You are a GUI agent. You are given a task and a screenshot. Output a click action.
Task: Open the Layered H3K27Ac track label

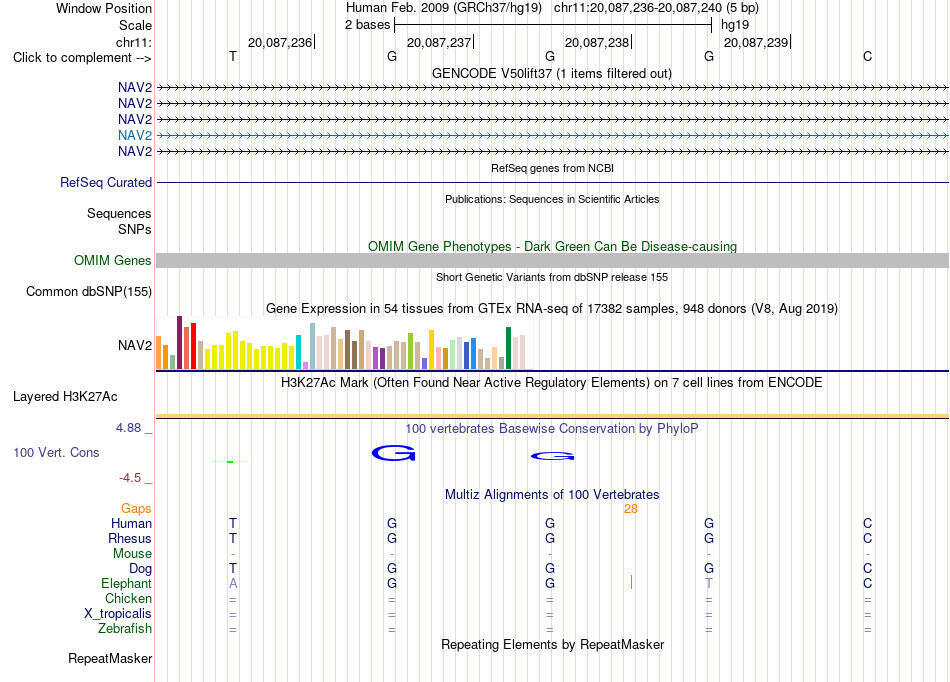[x=65, y=397]
